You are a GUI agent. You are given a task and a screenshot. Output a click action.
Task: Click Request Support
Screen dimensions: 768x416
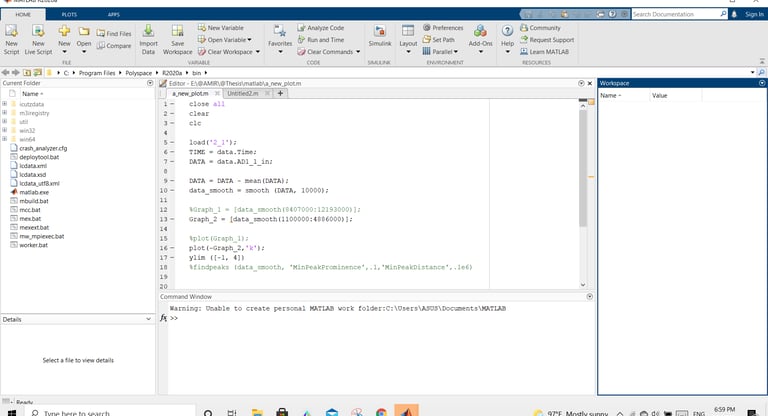(x=547, y=40)
